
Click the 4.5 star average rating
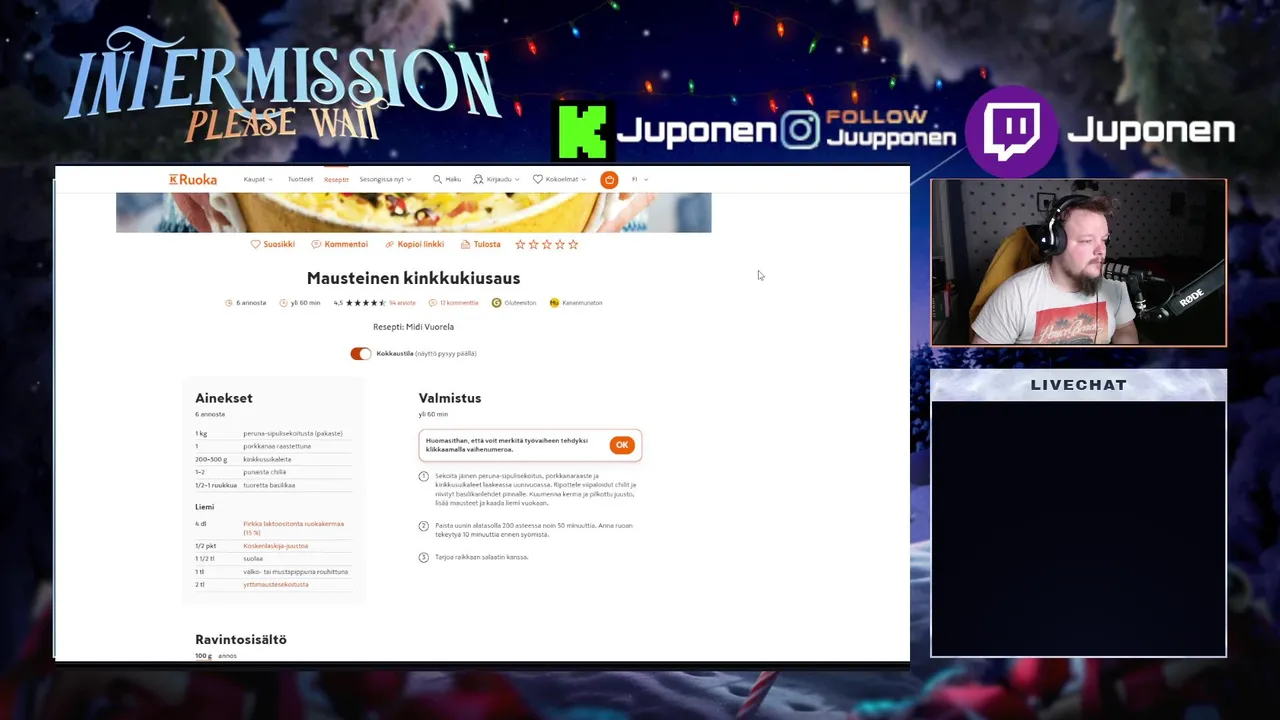360,302
